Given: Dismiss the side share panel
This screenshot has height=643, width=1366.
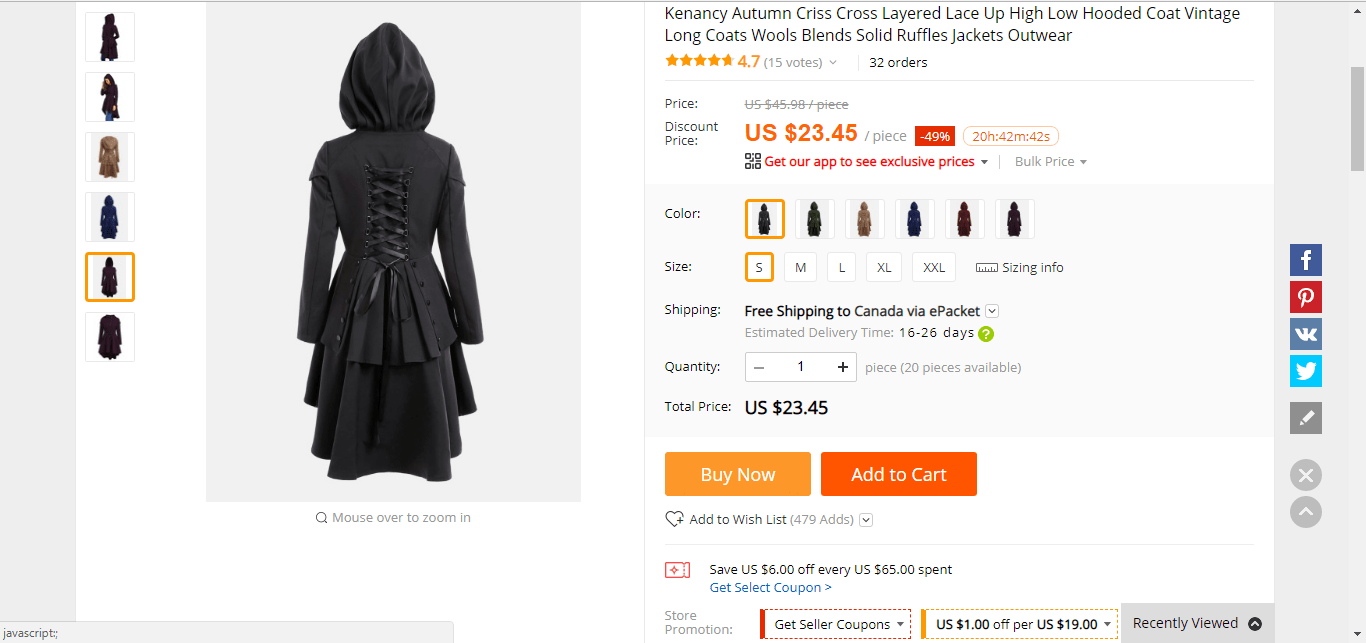Looking at the screenshot, I should [1306, 475].
